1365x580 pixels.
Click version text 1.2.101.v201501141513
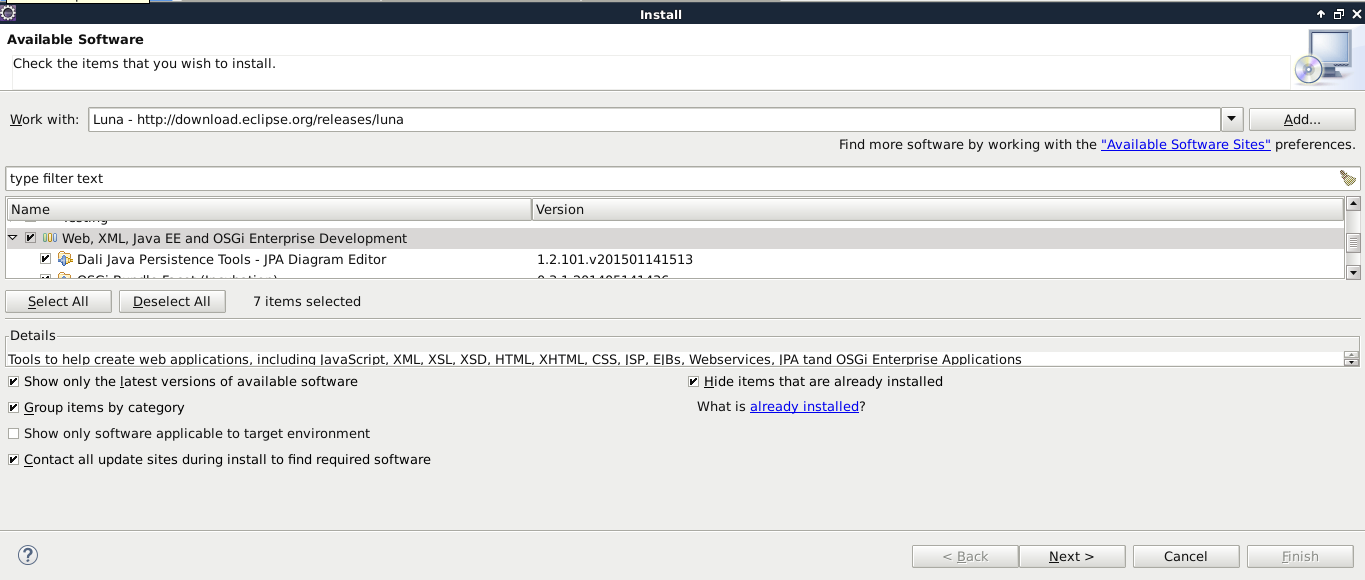[615, 259]
